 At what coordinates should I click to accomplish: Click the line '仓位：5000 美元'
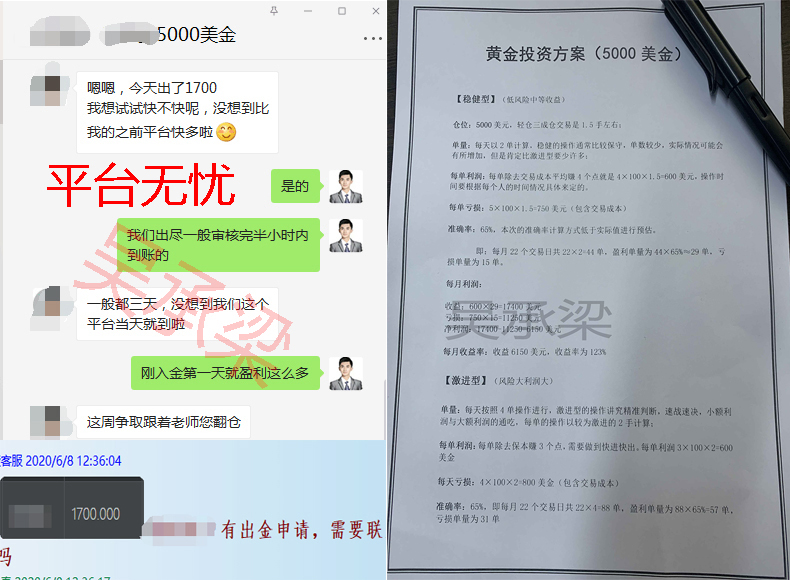[537, 124]
